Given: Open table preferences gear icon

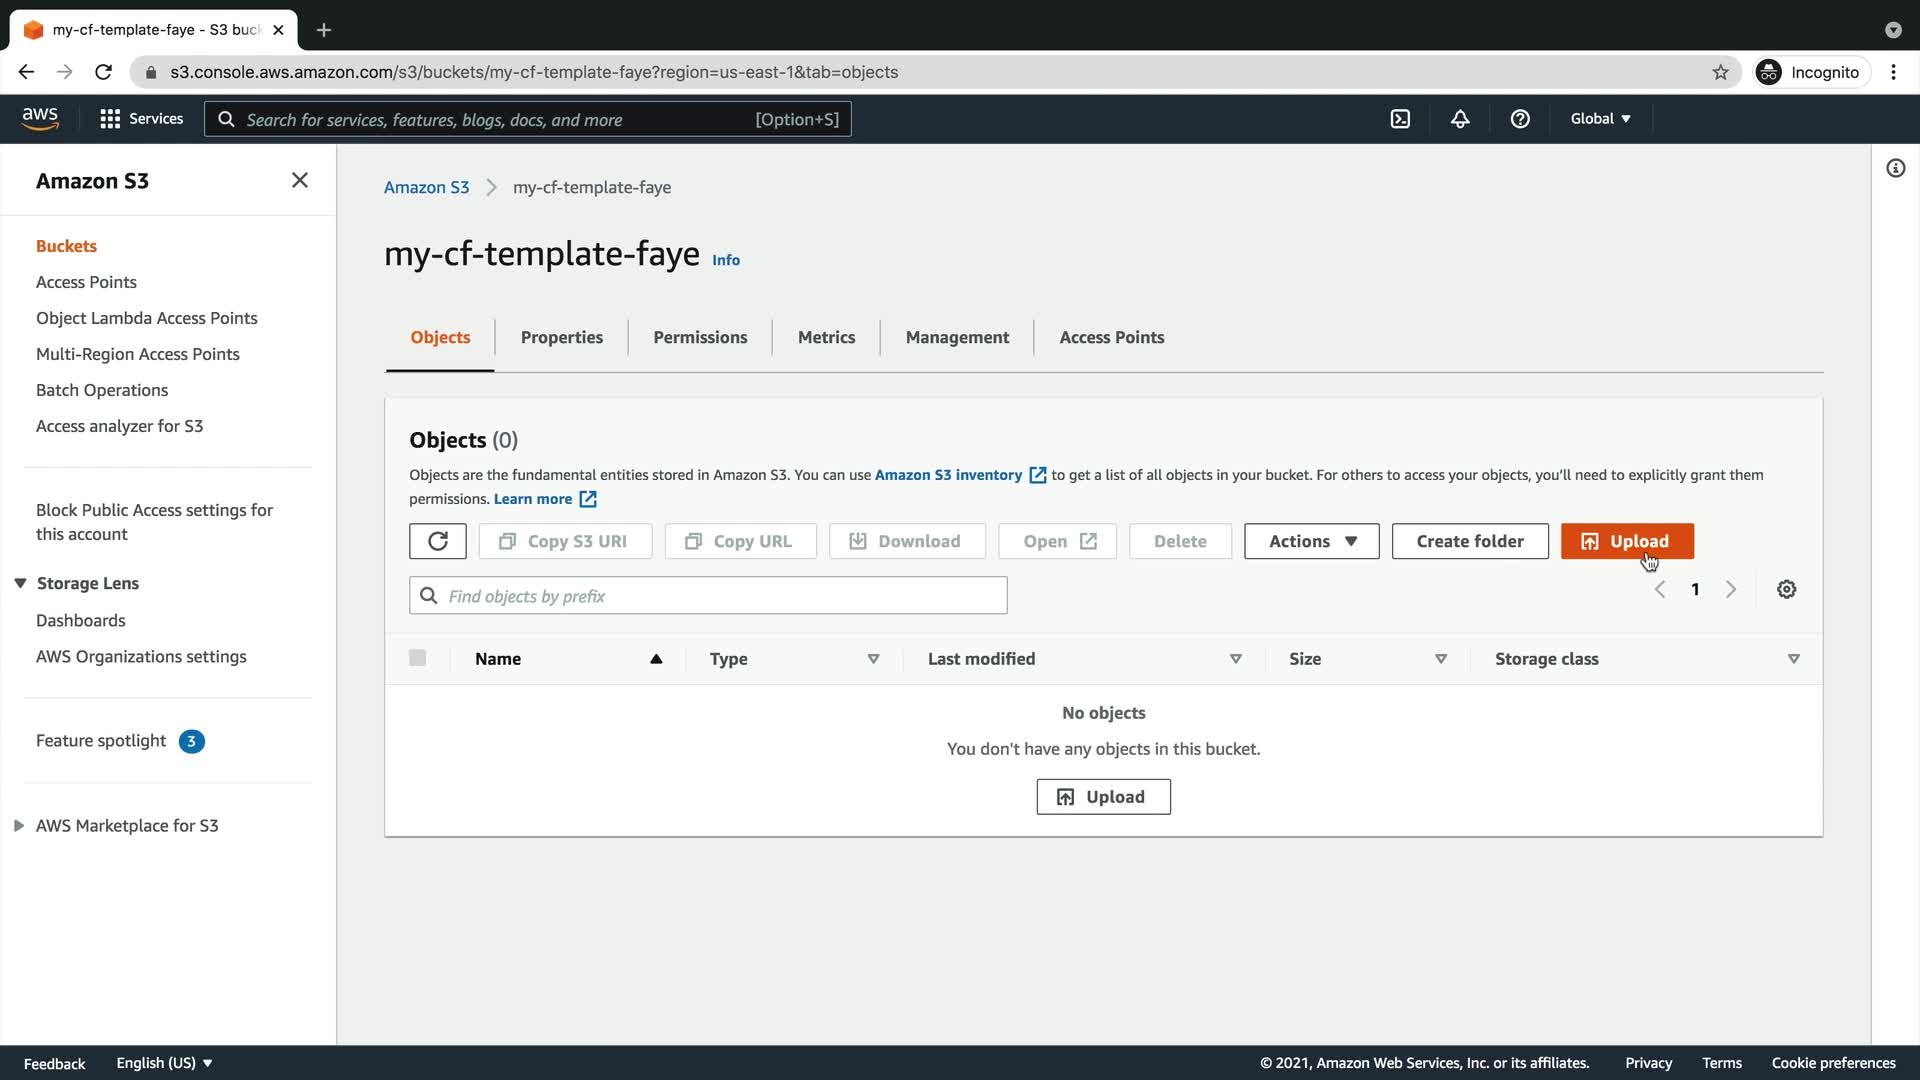Looking at the screenshot, I should [1786, 590].
